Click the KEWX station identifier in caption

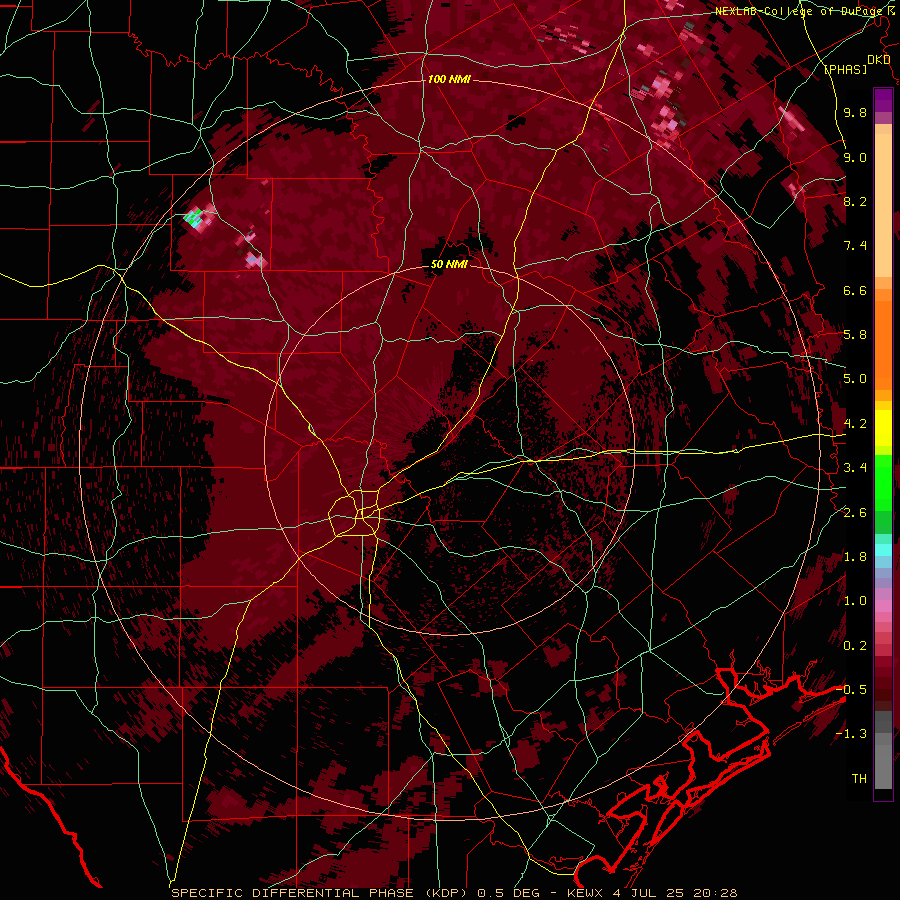click(x=585, y=893)
